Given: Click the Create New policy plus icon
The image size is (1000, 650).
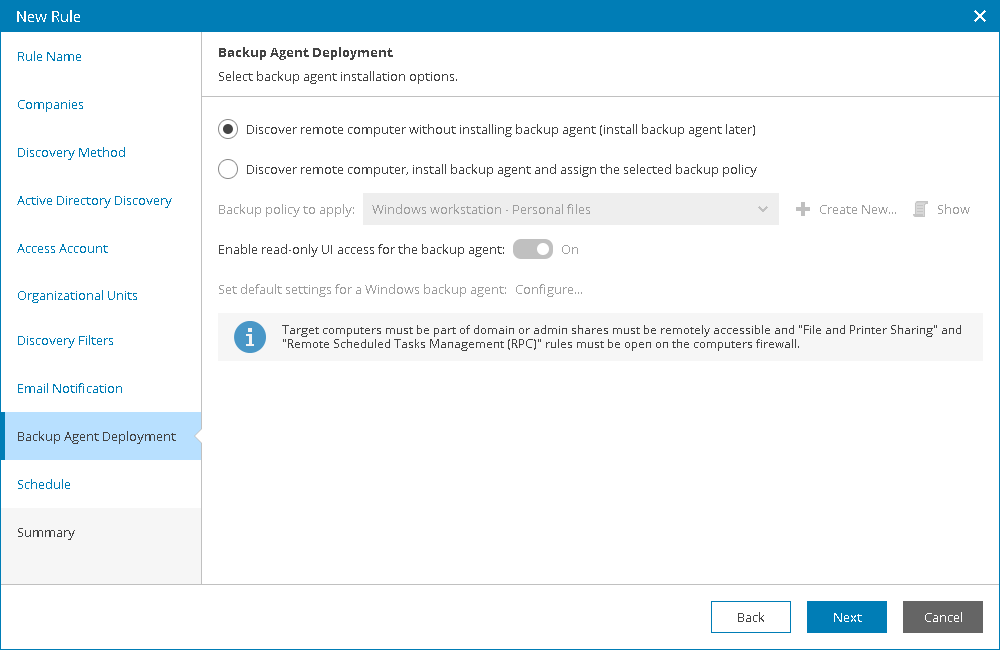Looking at the screenshot, I should point(802,209).
